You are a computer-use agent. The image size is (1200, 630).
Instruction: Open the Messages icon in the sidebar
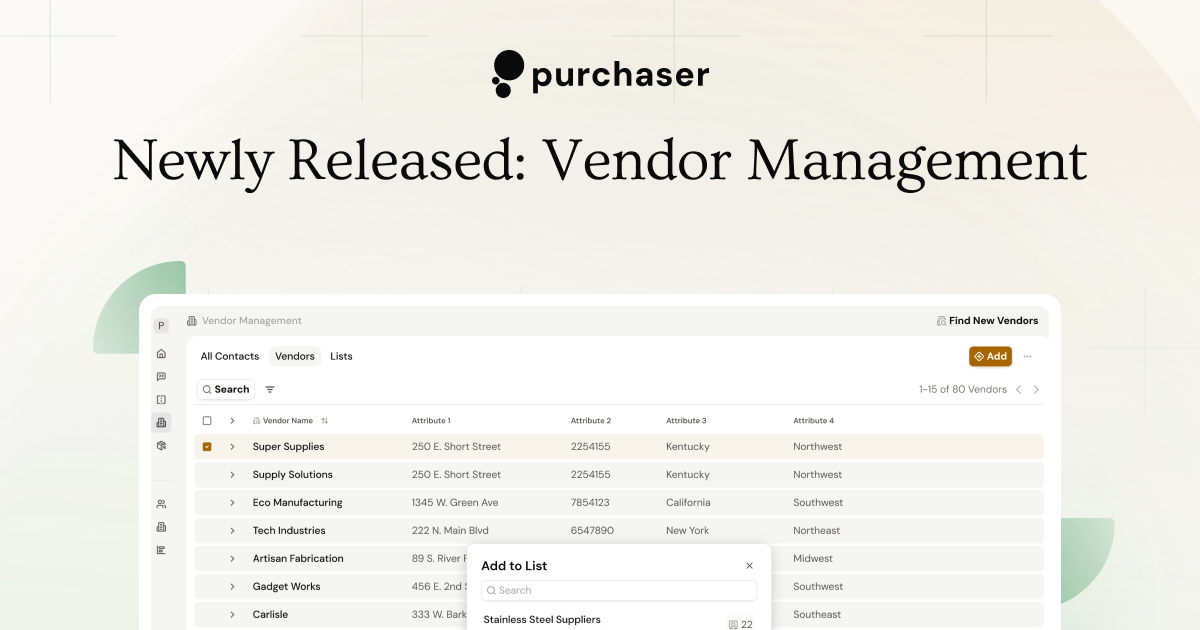point(161,376)
